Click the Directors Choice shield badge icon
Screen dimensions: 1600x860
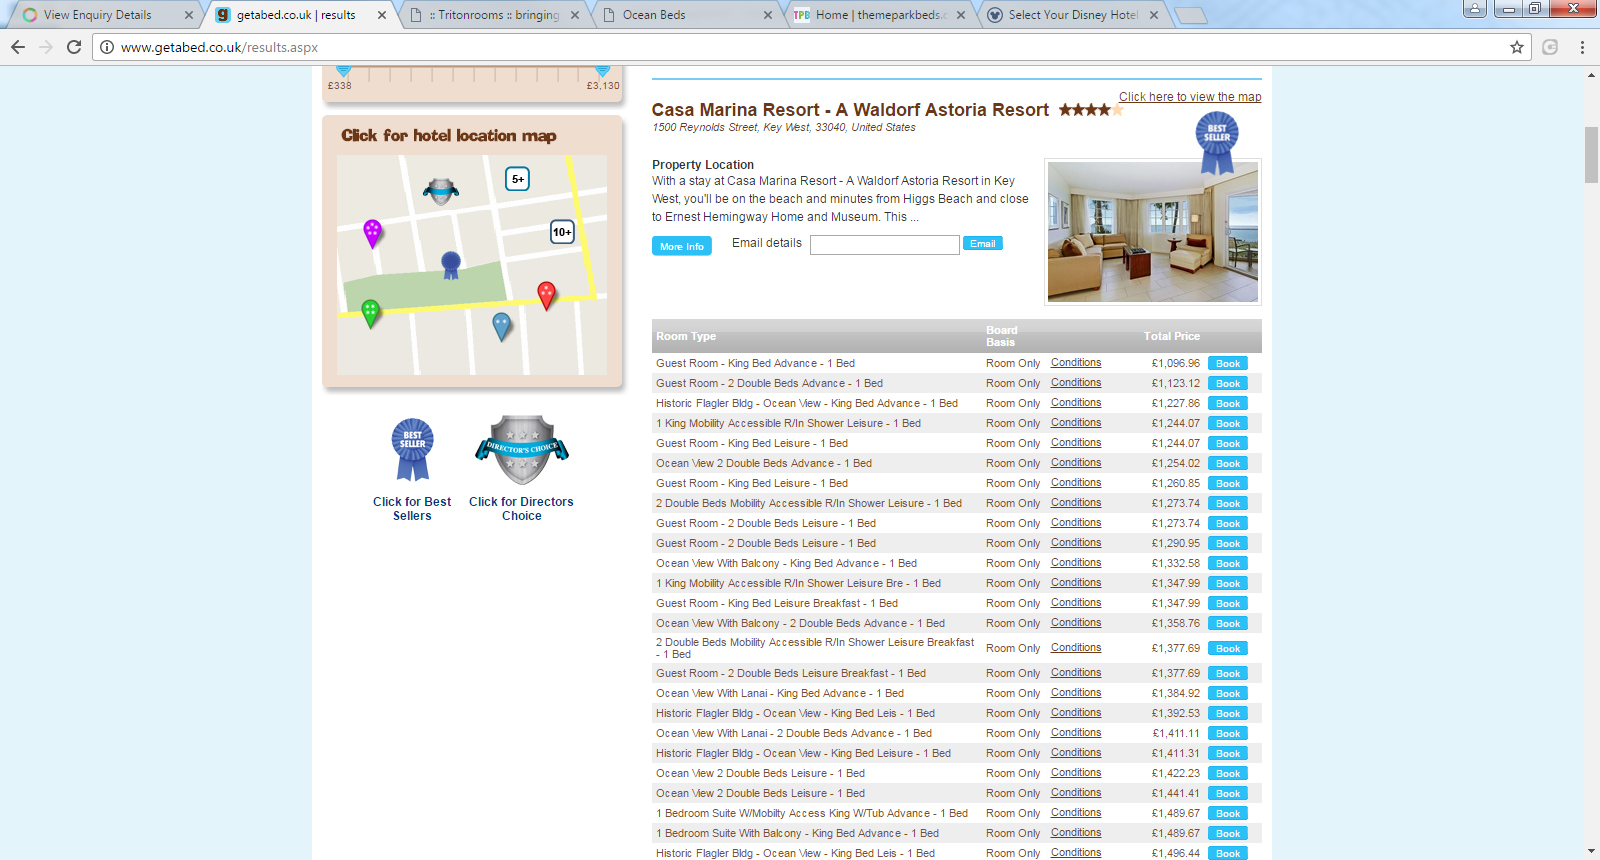(522, 450)
